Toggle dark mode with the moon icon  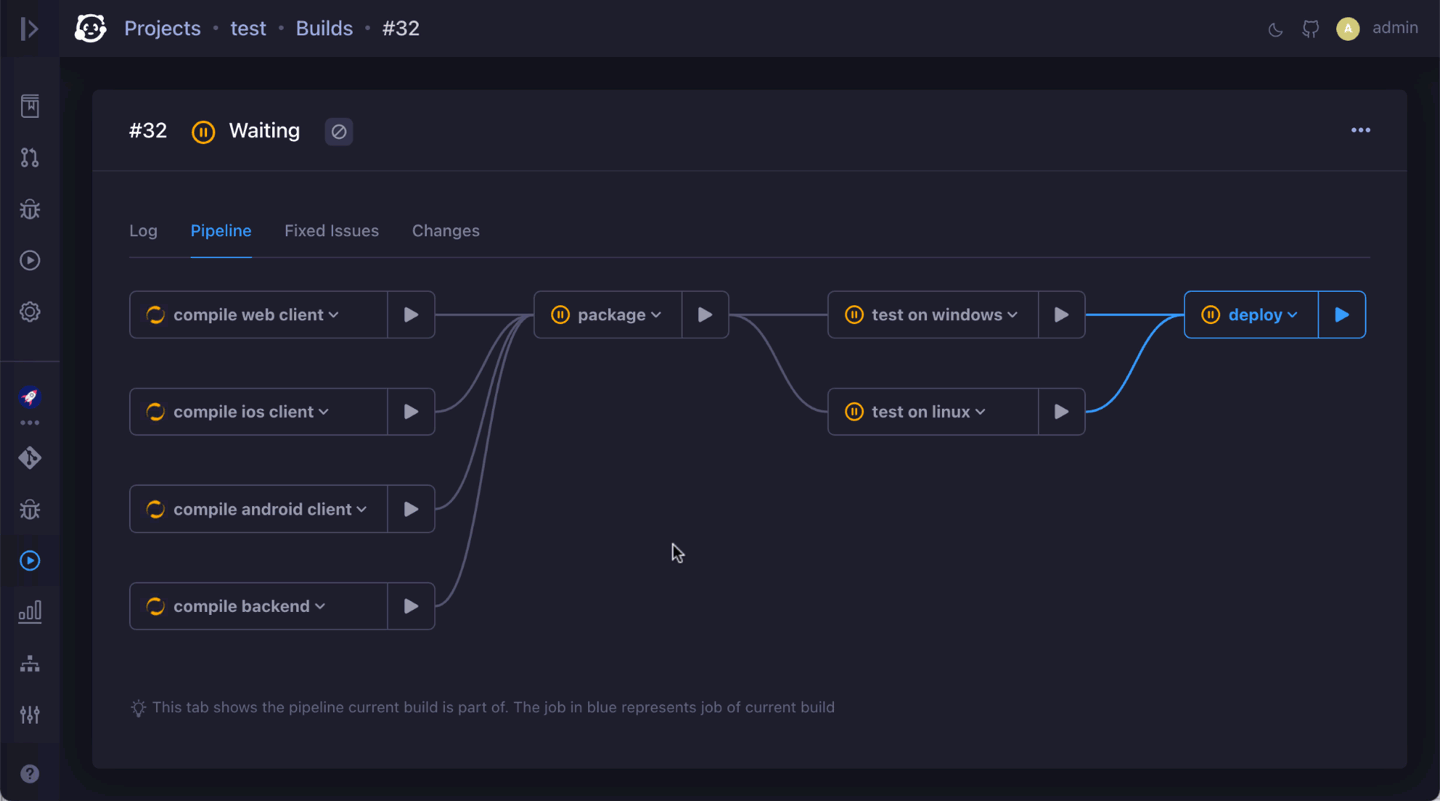tap(1275, 29)
